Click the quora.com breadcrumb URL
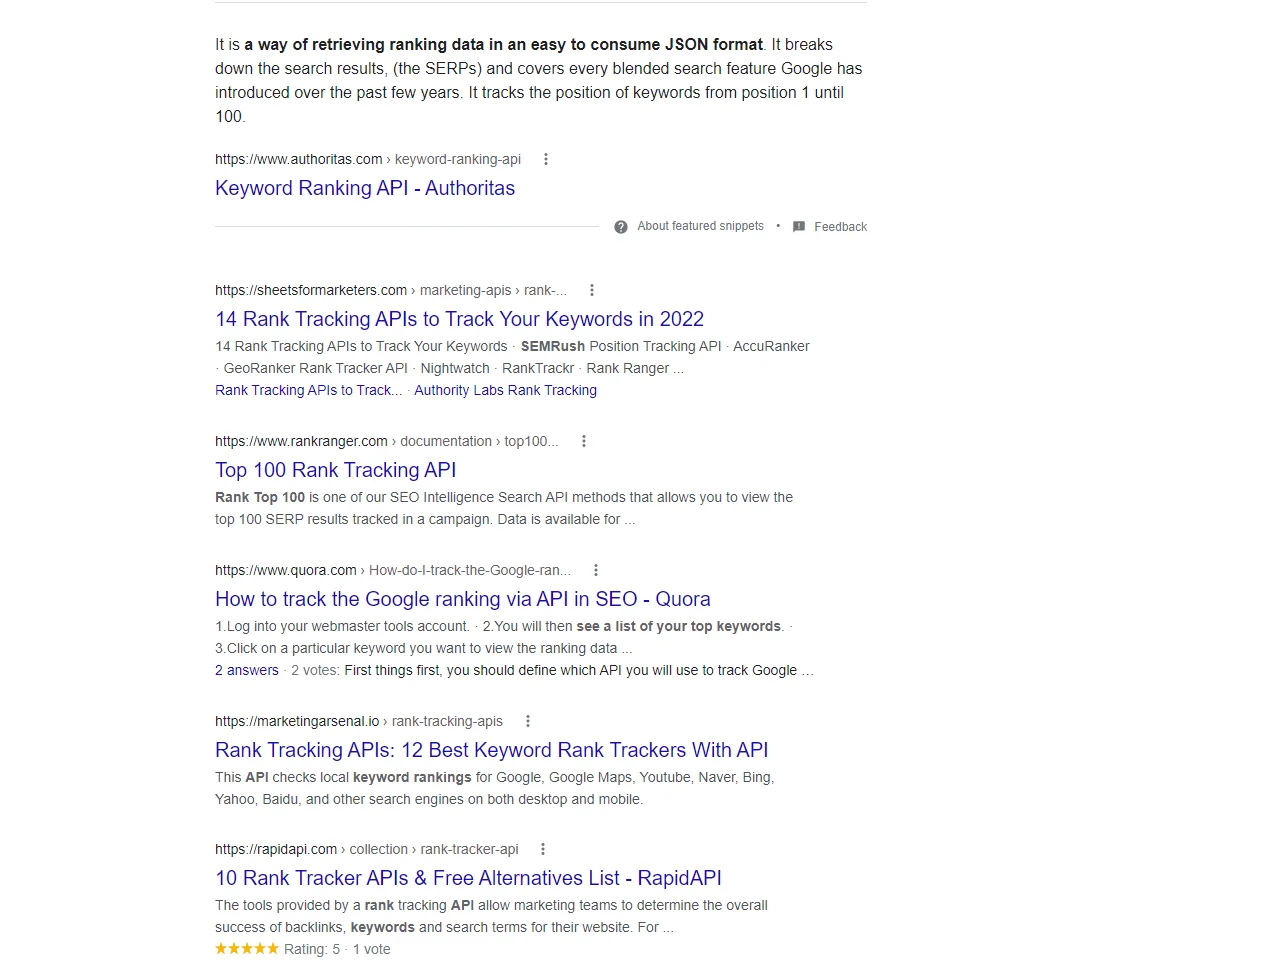 coord(393,570)
